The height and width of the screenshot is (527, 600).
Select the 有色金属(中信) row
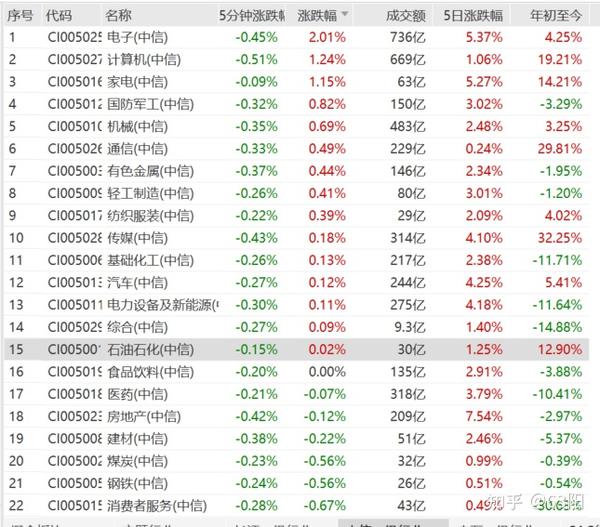click(x=297, y=171)
